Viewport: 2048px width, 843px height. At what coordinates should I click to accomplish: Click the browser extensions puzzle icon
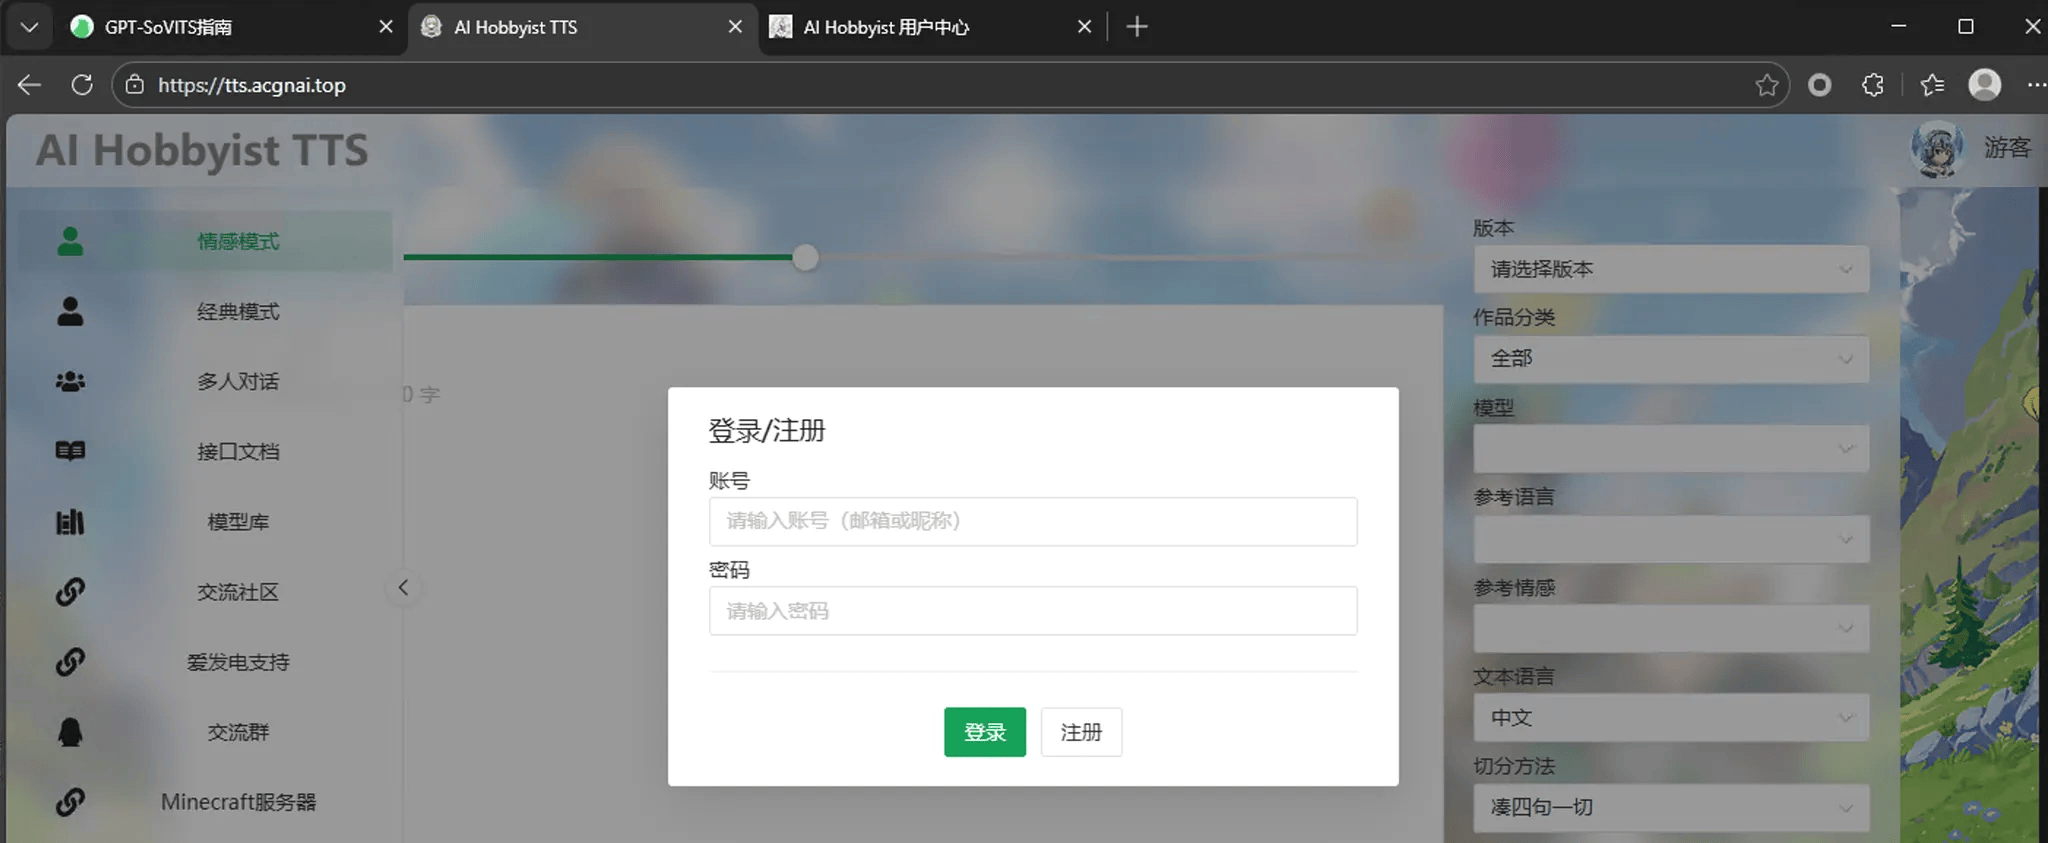1872,85
